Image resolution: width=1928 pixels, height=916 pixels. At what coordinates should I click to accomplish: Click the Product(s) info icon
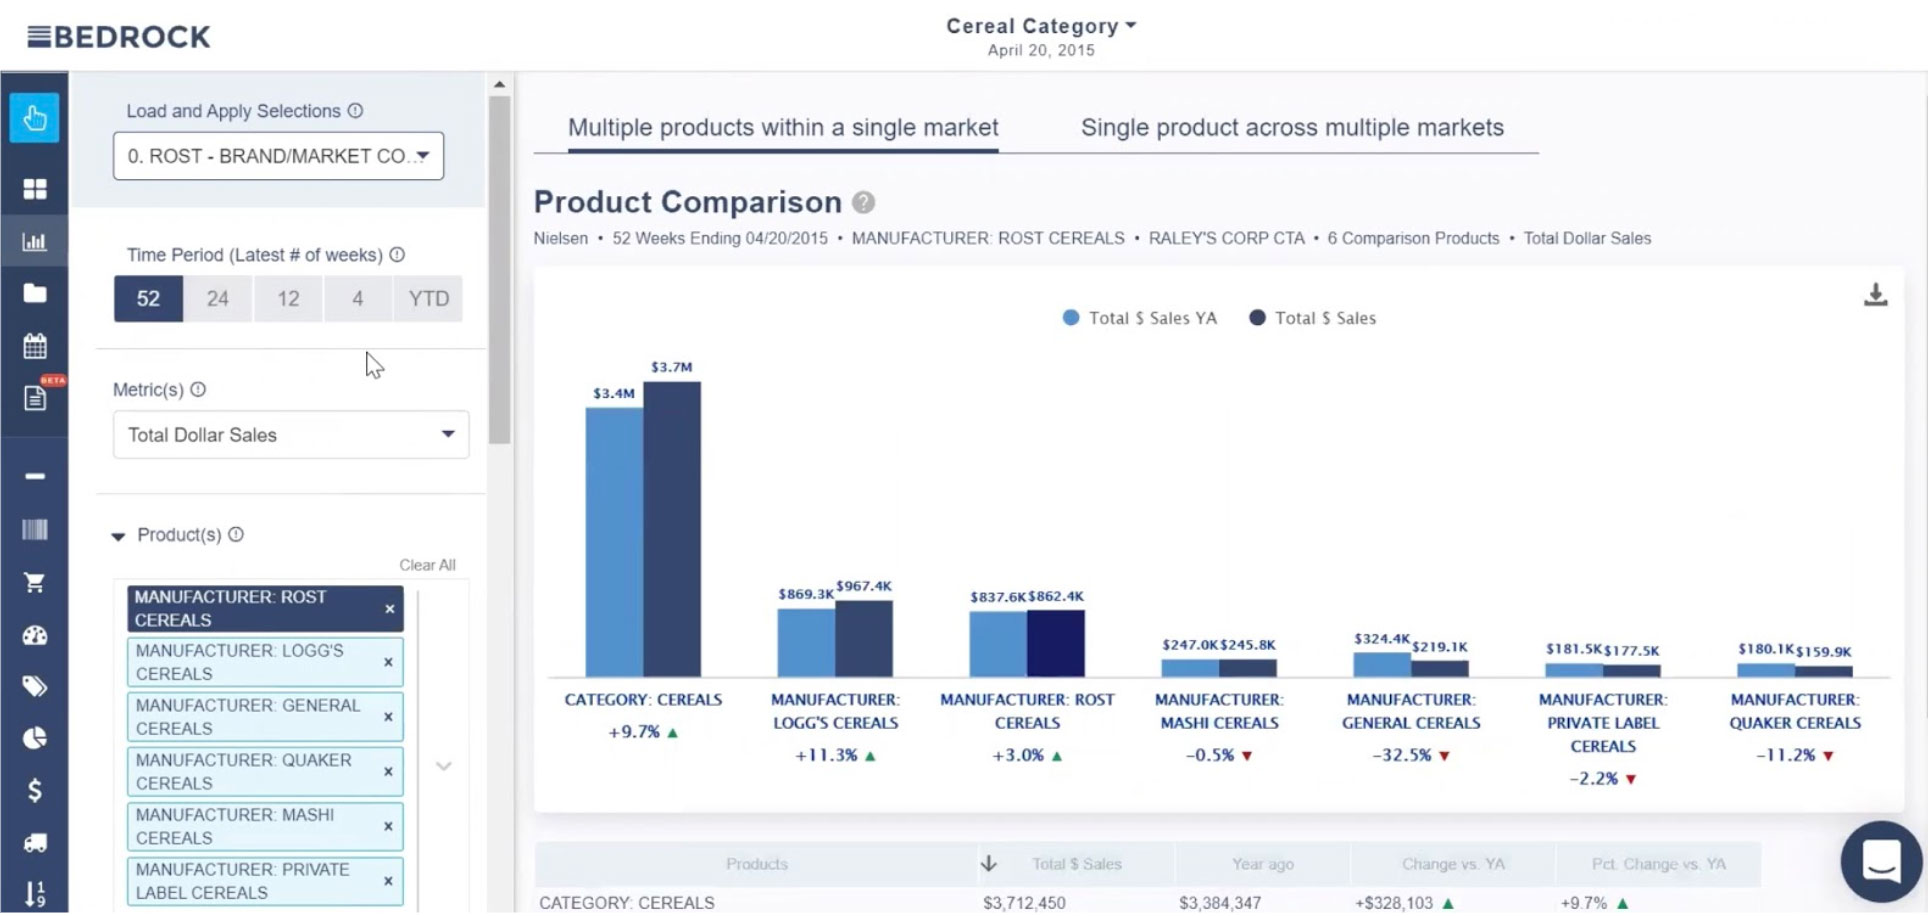236,535
